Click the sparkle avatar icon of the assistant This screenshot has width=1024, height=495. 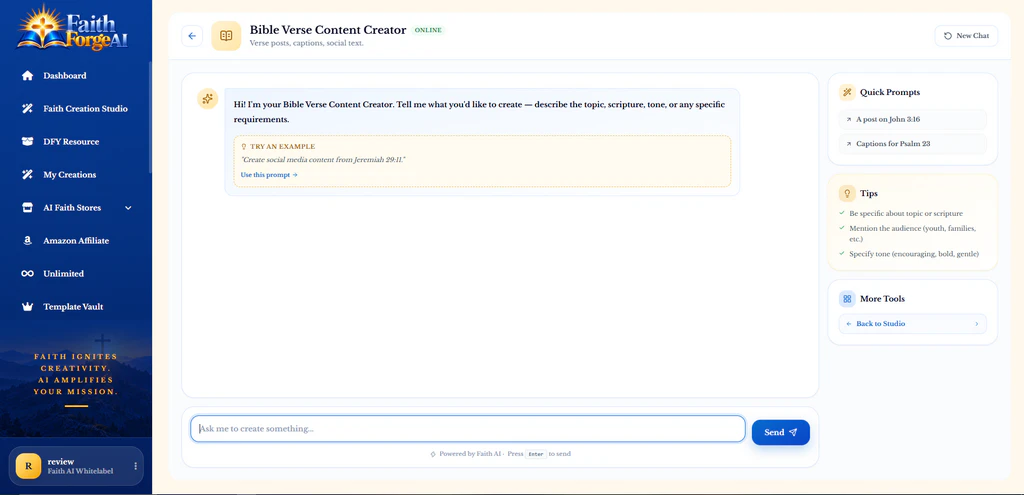tap(208, 99)
